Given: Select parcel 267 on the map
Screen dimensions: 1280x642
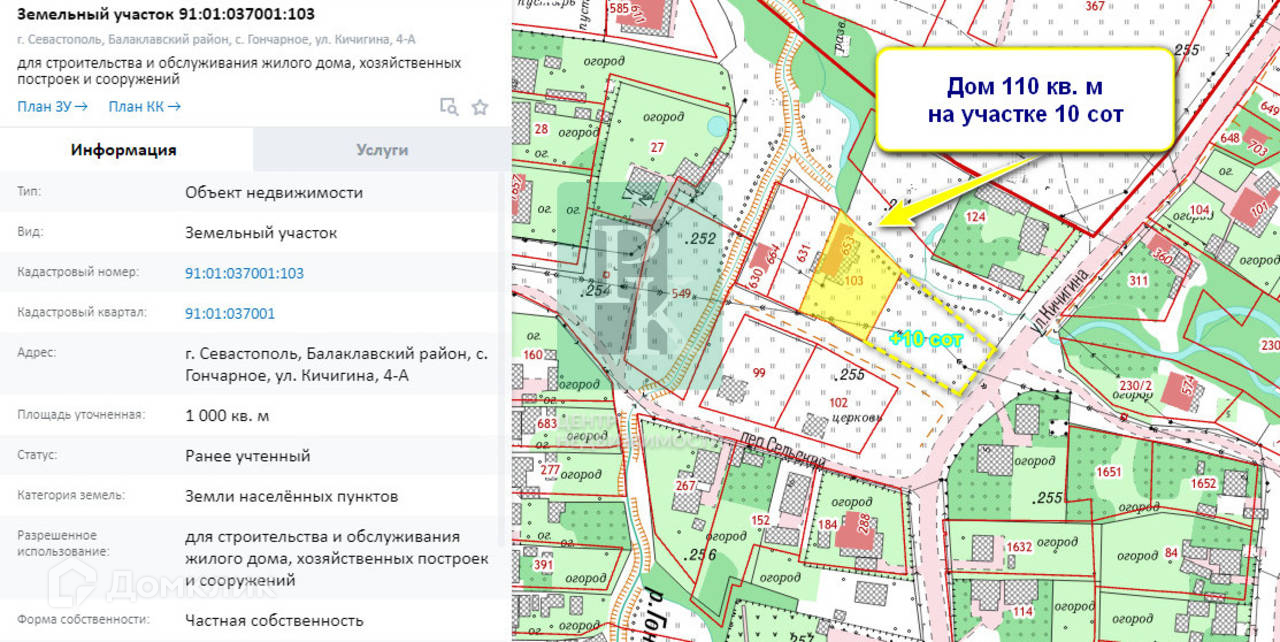Looking at the screenshot, I should 685,486.
